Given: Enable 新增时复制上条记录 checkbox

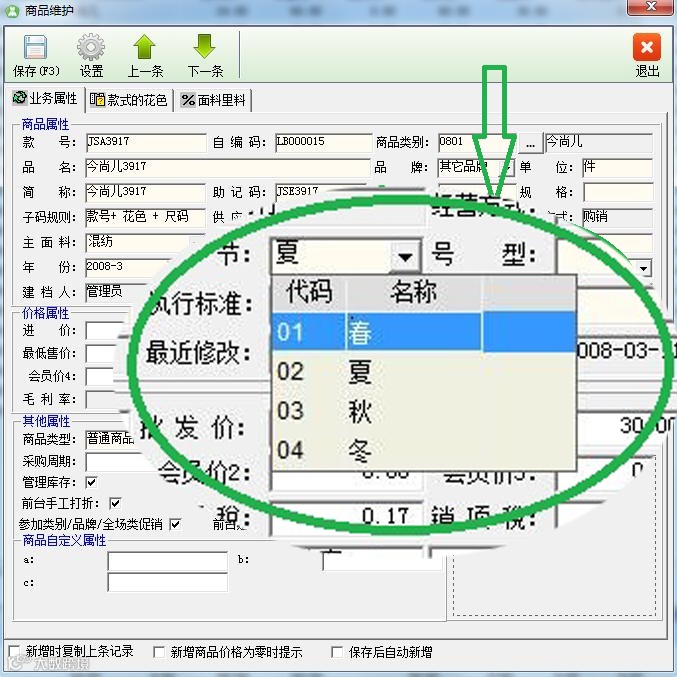Looking at the screenshot, I should click(x=14, y=651).
